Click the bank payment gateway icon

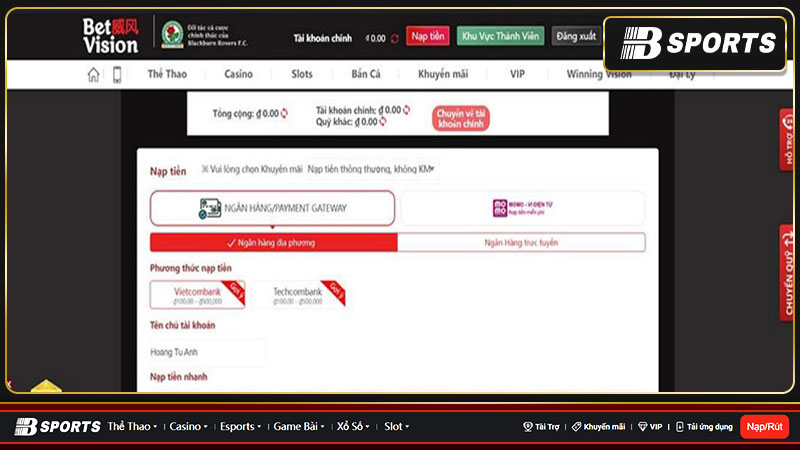210,208
